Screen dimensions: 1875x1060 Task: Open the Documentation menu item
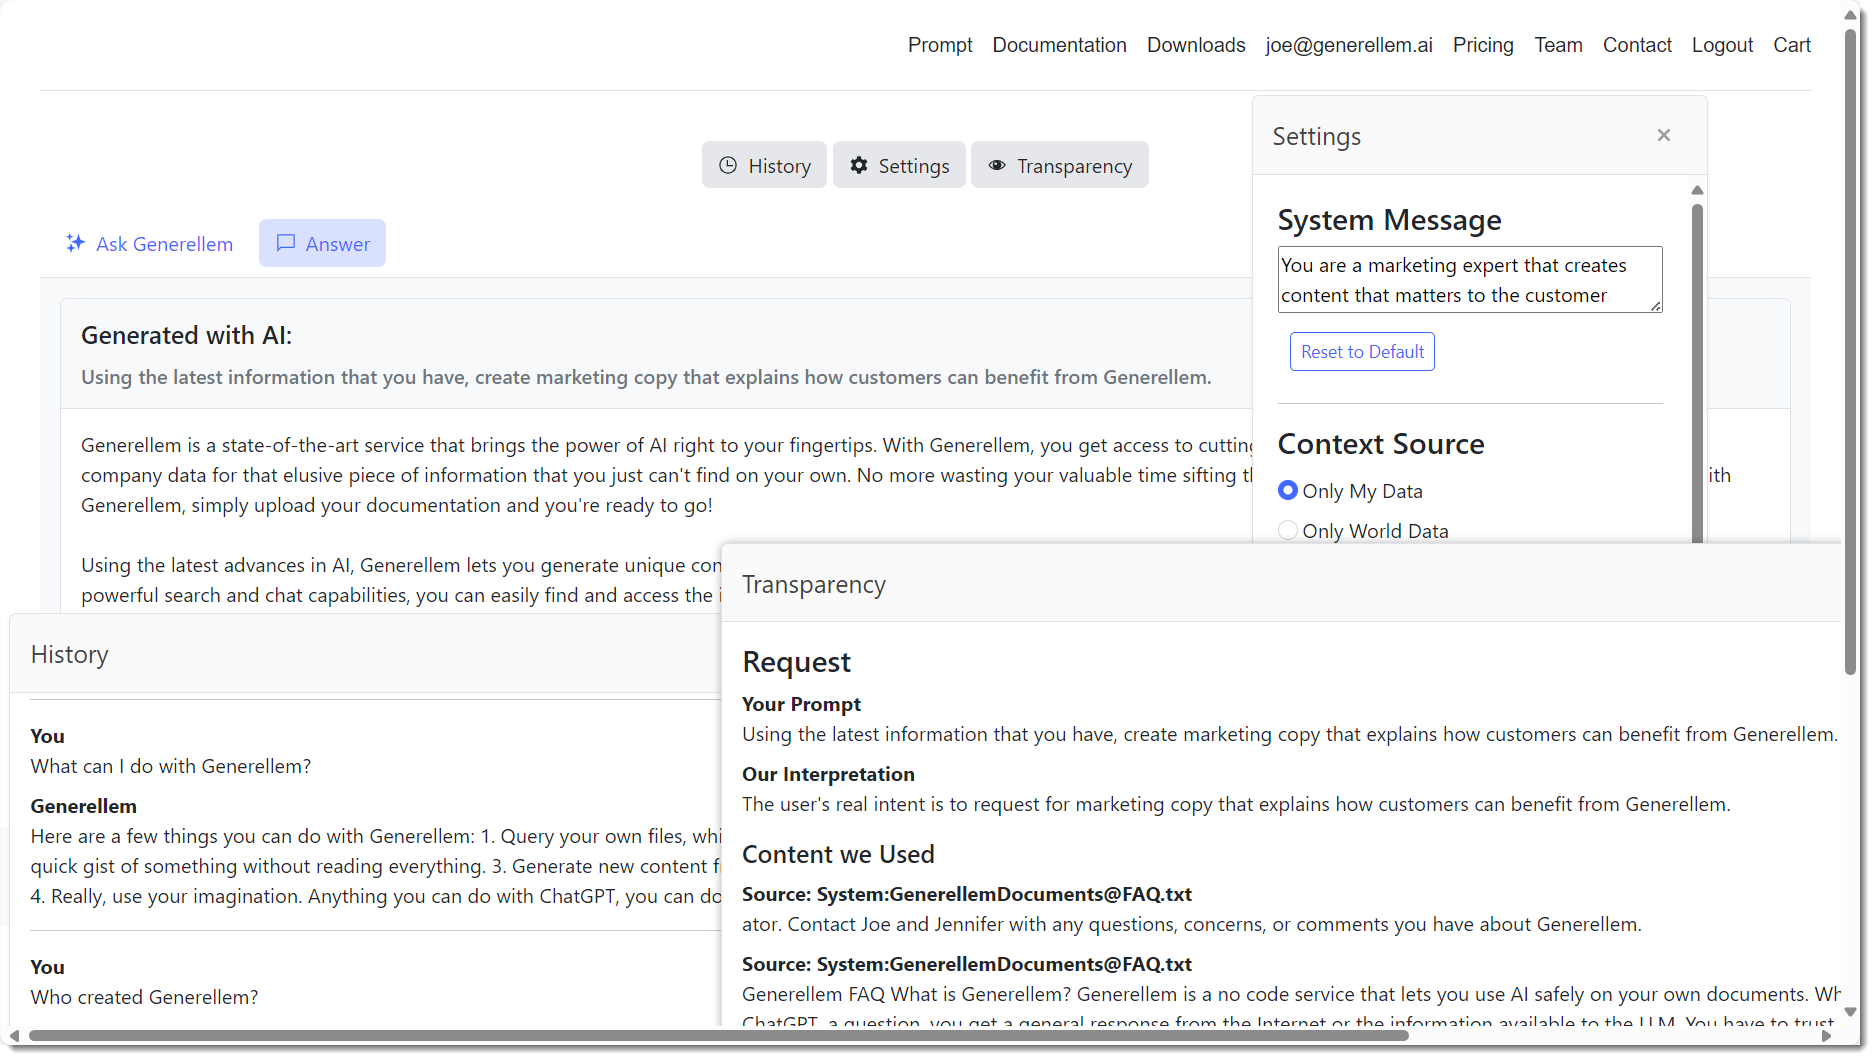(x=1059, y=45)
